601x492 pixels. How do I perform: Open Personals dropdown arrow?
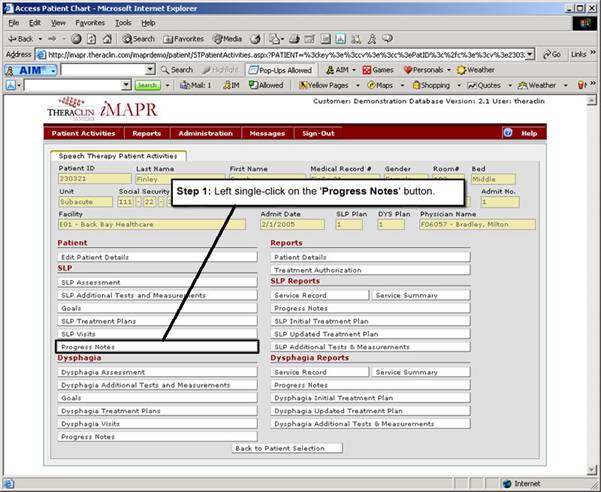448,70
